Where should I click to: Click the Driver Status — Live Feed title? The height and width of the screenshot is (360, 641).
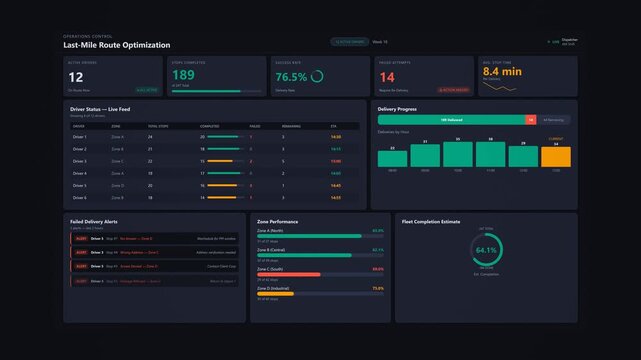(x=100, y=109)
